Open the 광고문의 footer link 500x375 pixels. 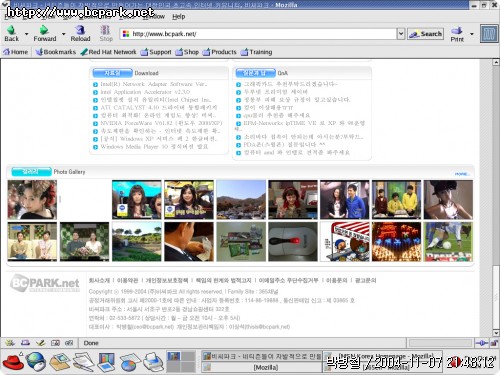click(366, 280)
